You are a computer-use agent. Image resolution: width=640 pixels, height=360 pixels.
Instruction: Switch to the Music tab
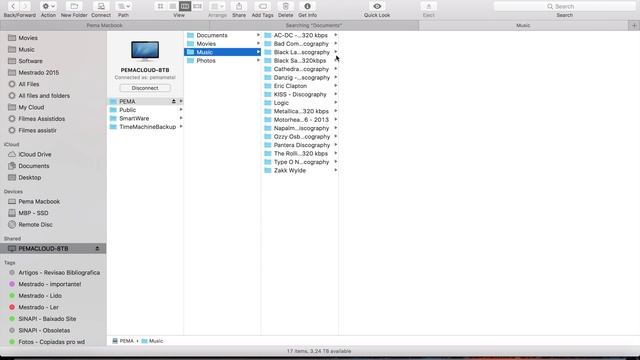point(523,25)
